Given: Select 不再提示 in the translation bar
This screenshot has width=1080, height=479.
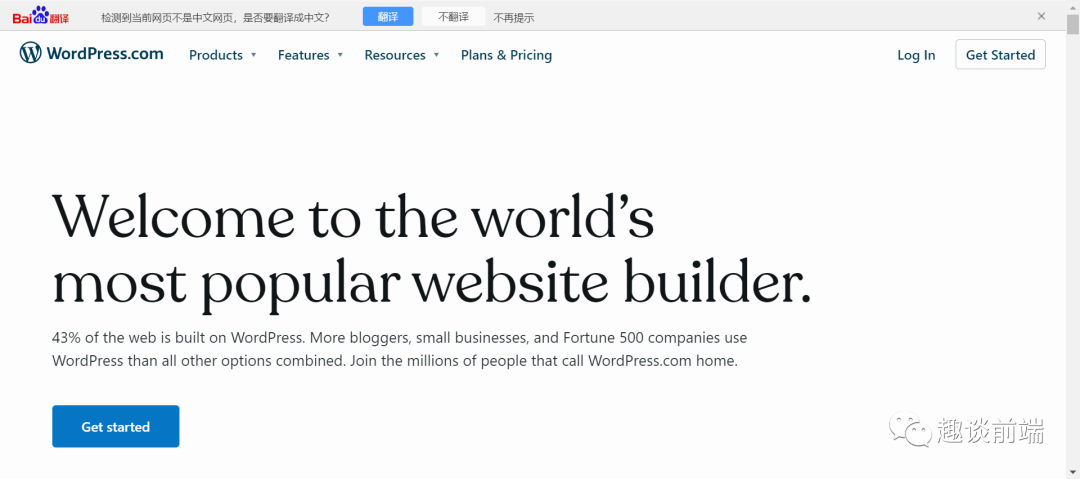Looking at the screenshot, I should pos(514,18).
